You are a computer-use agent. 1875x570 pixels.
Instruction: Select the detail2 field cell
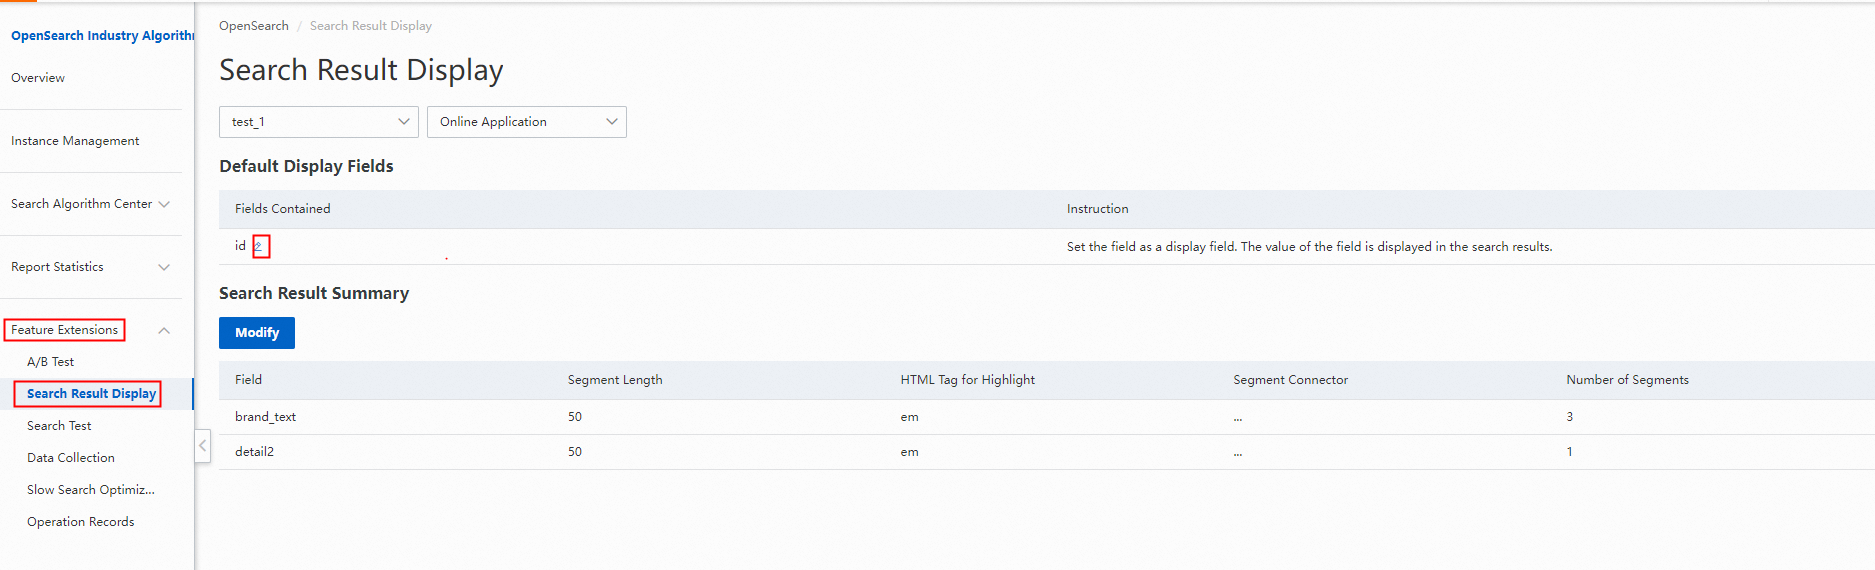[x=254, y=452]
